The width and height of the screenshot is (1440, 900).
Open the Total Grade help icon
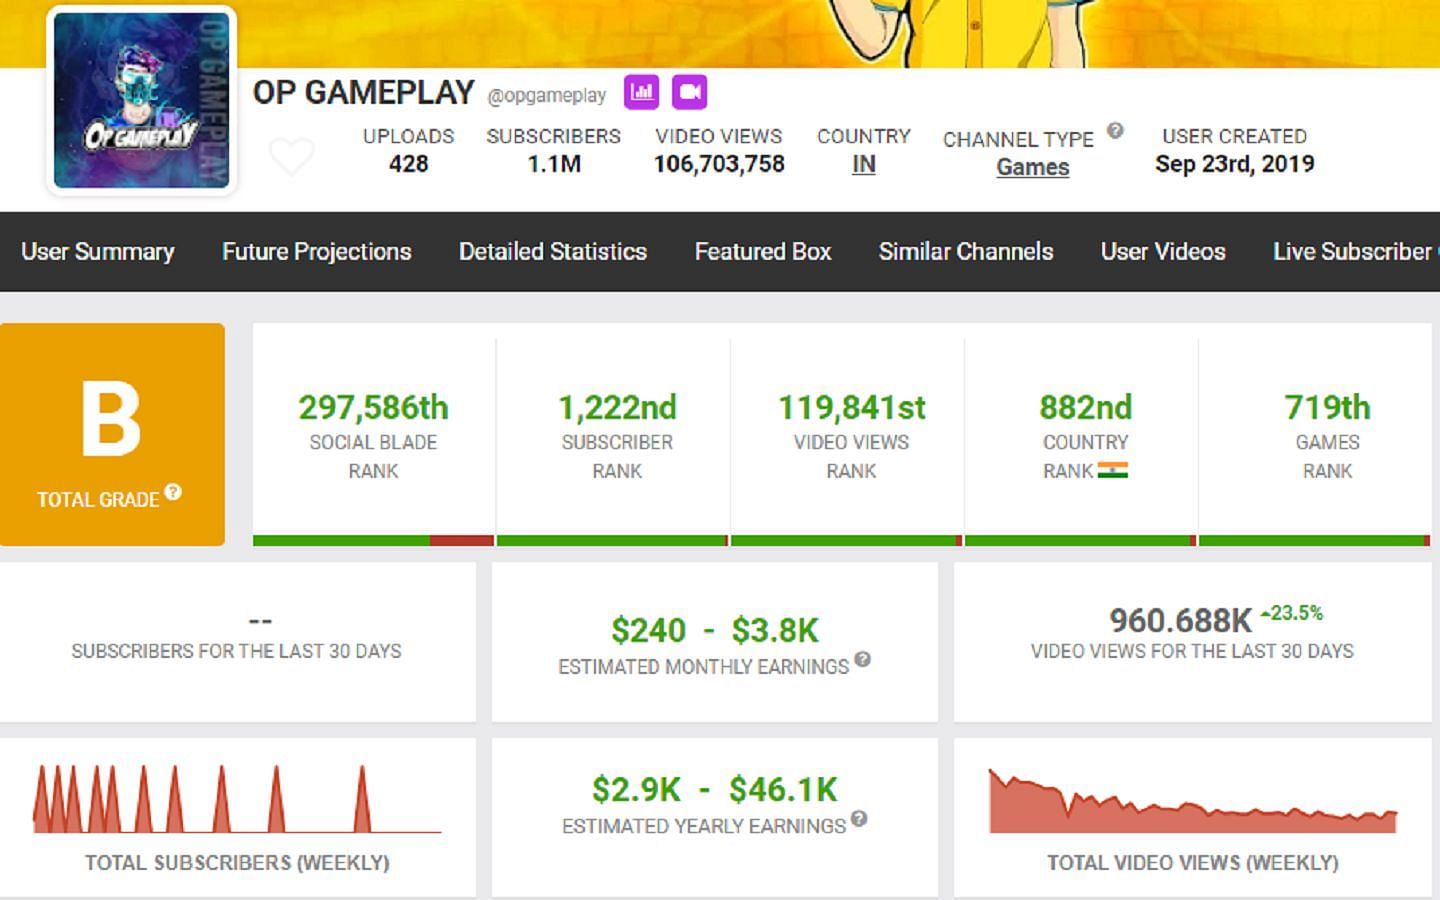coord(173,492)
